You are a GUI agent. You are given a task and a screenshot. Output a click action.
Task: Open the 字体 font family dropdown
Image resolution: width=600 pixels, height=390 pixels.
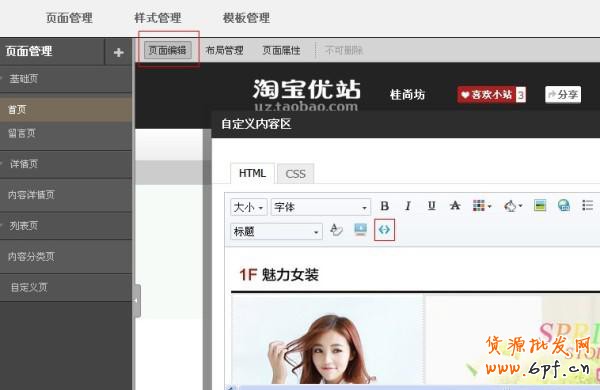coord(321,207)
